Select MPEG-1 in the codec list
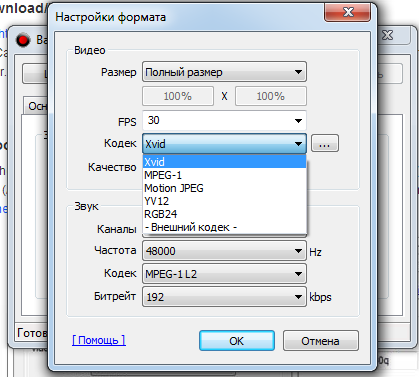419x377 pixels. click(x=224, y=175)
